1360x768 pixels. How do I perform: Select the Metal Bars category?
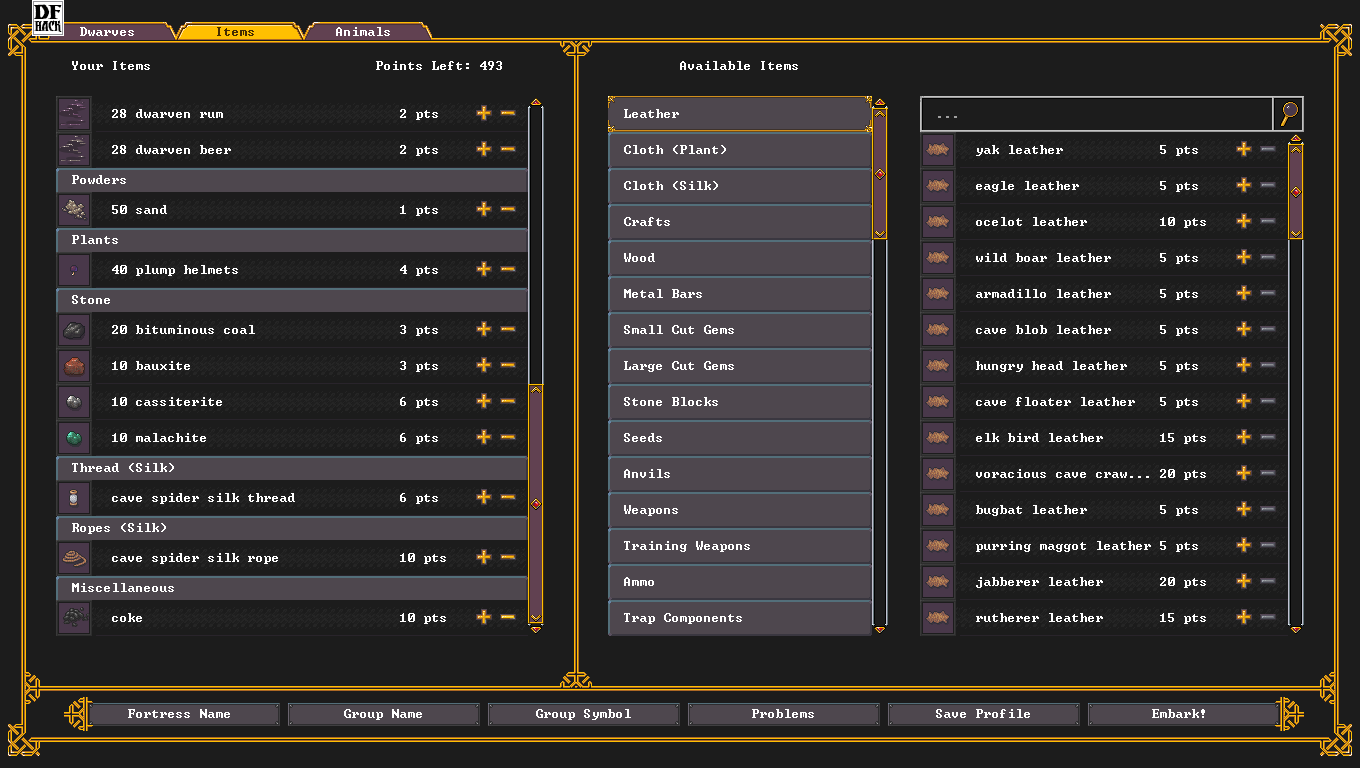coord(740,294)
